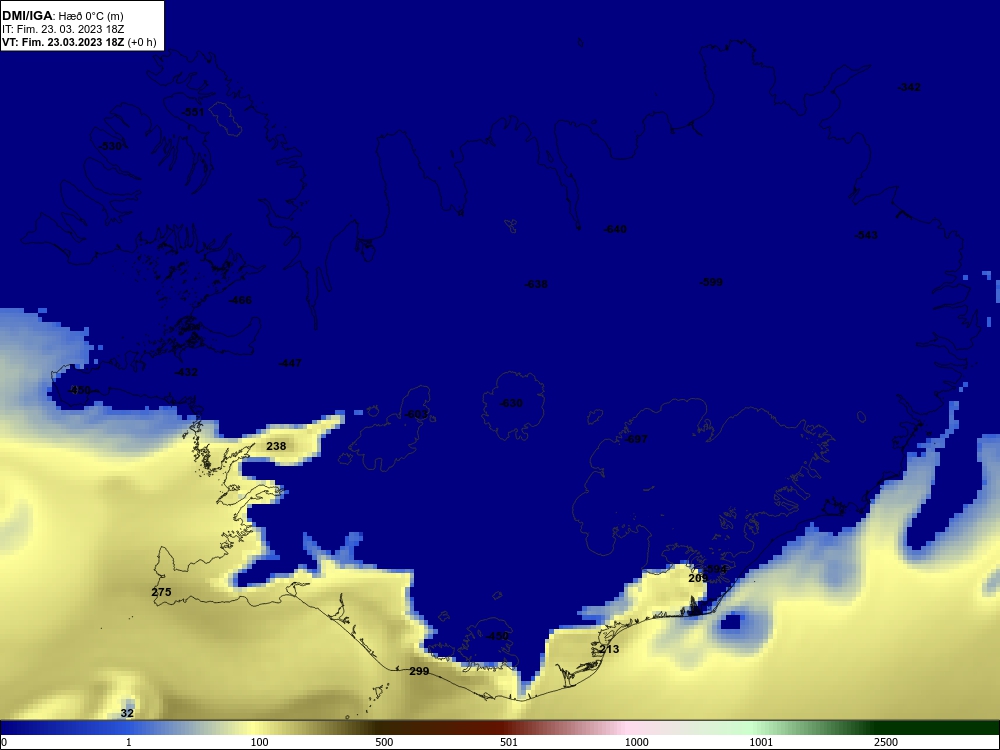Click the '-466' value on the map
Screen dimensions: 1000x750
coord(240,300)
